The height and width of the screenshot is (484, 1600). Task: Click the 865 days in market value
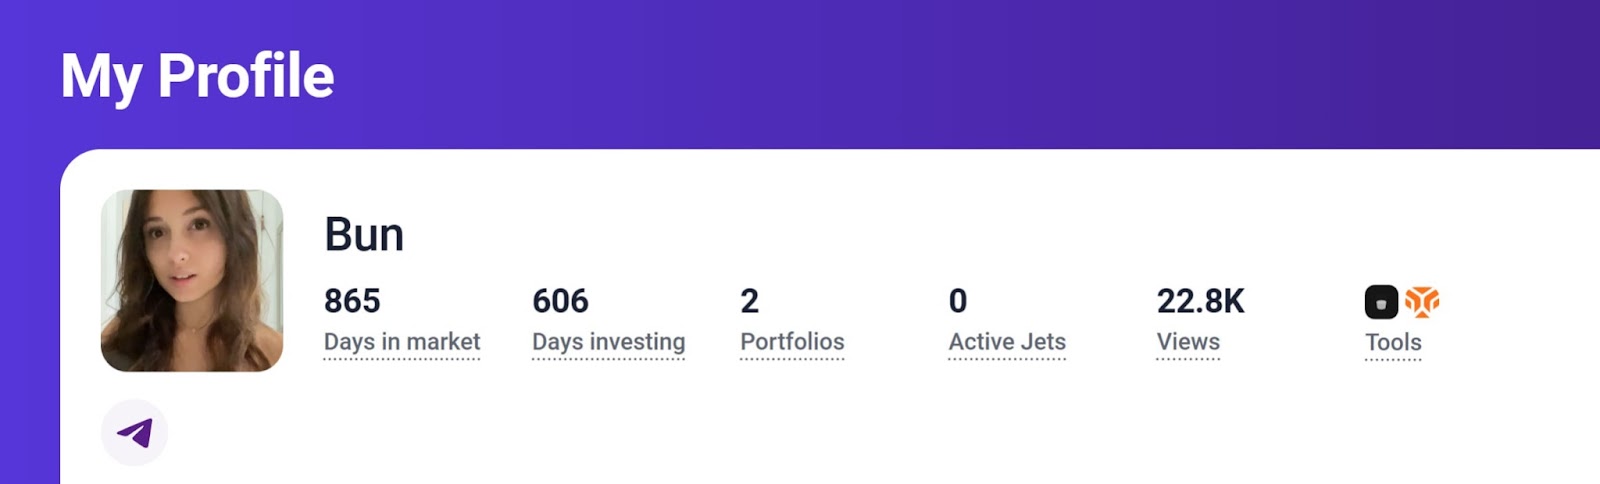tap(352, 301)
